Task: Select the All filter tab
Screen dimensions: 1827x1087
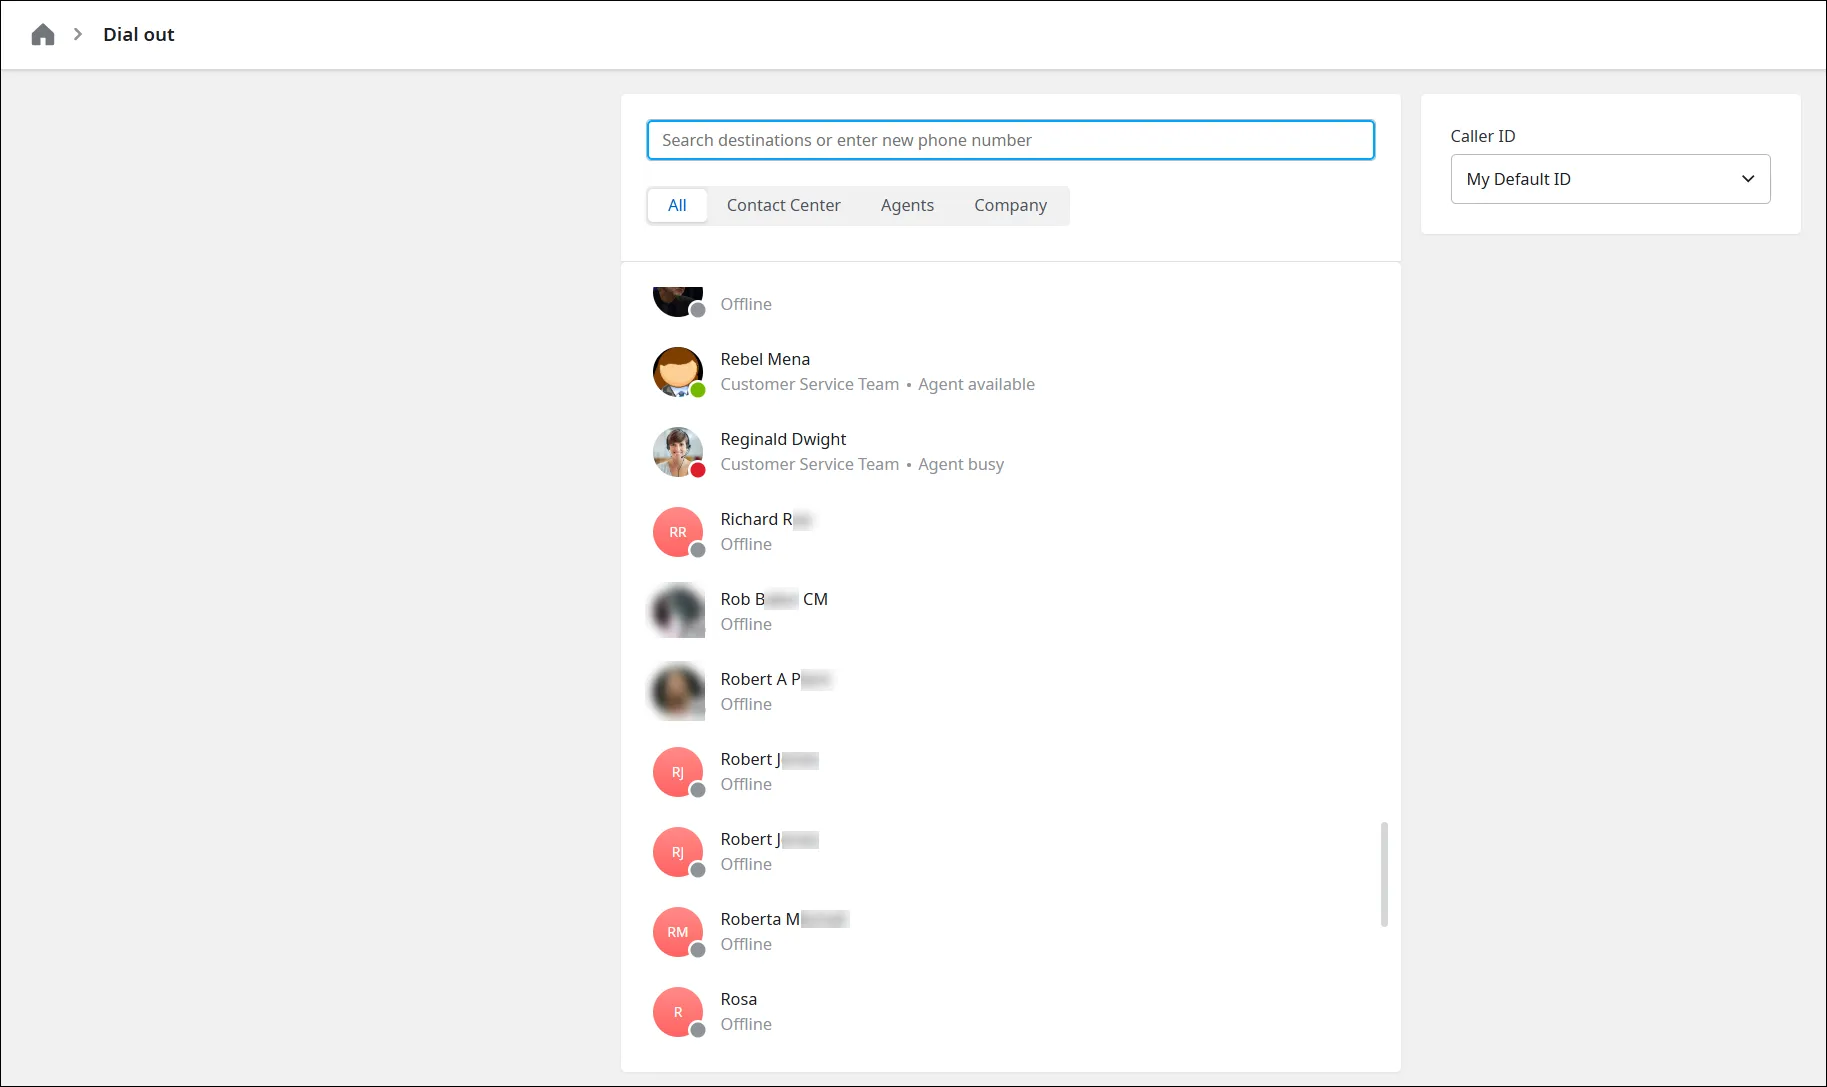Action: click(x=677, y=205)
